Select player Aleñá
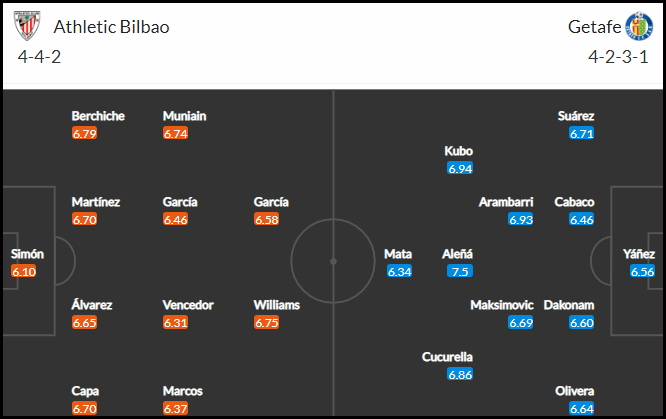The width and height of the screenshot is (666, 419). [x=457, y=254]
